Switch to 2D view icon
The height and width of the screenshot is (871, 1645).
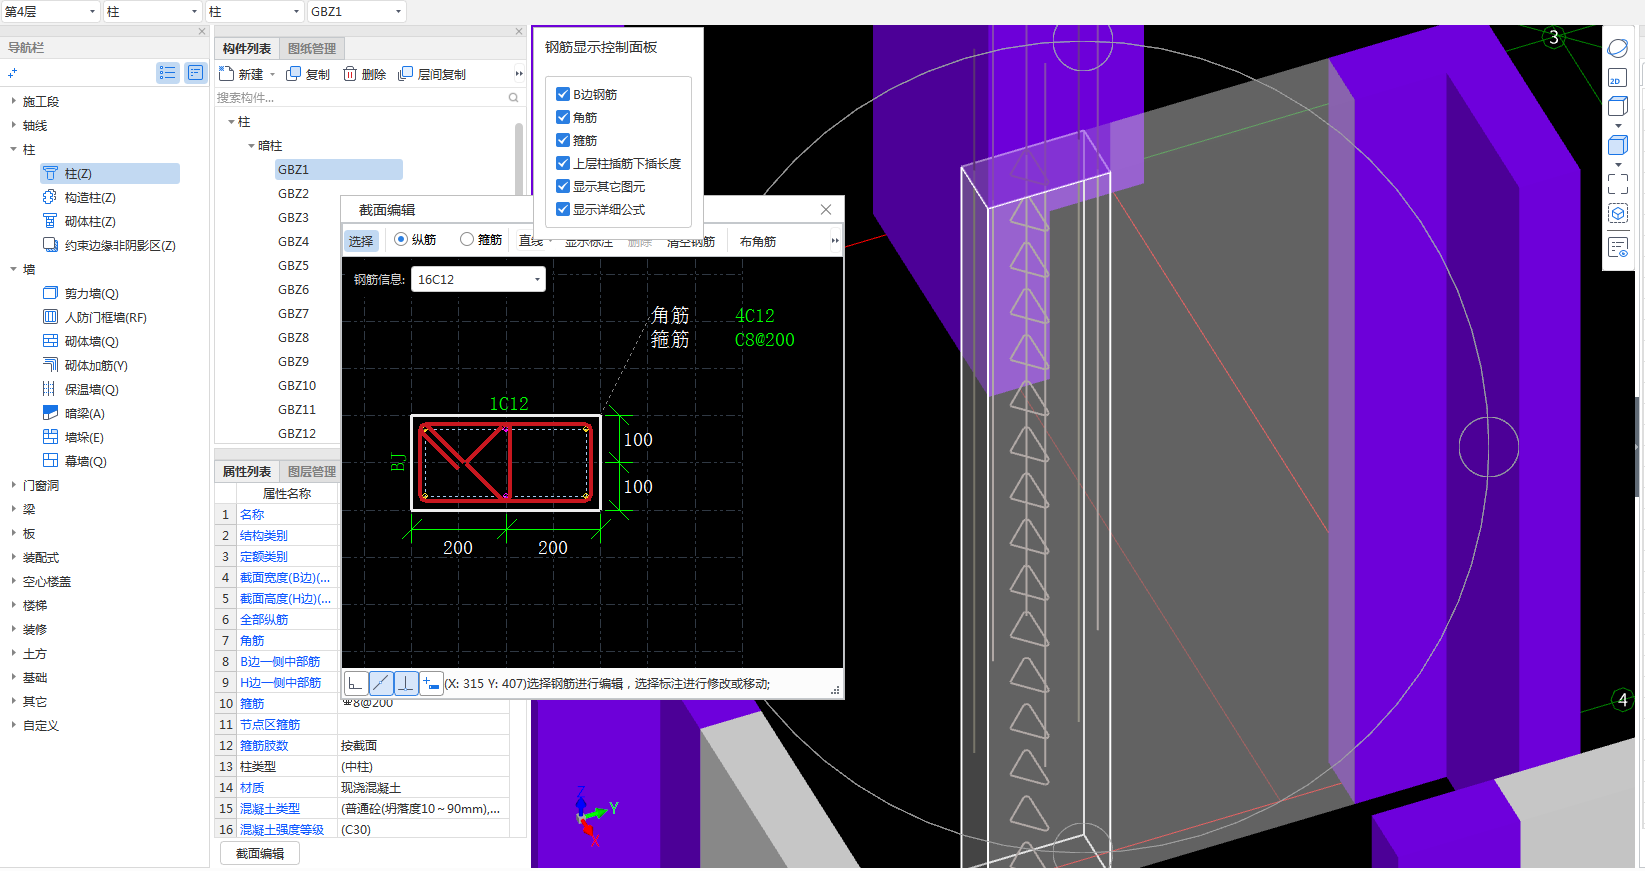pos(1618,78)
